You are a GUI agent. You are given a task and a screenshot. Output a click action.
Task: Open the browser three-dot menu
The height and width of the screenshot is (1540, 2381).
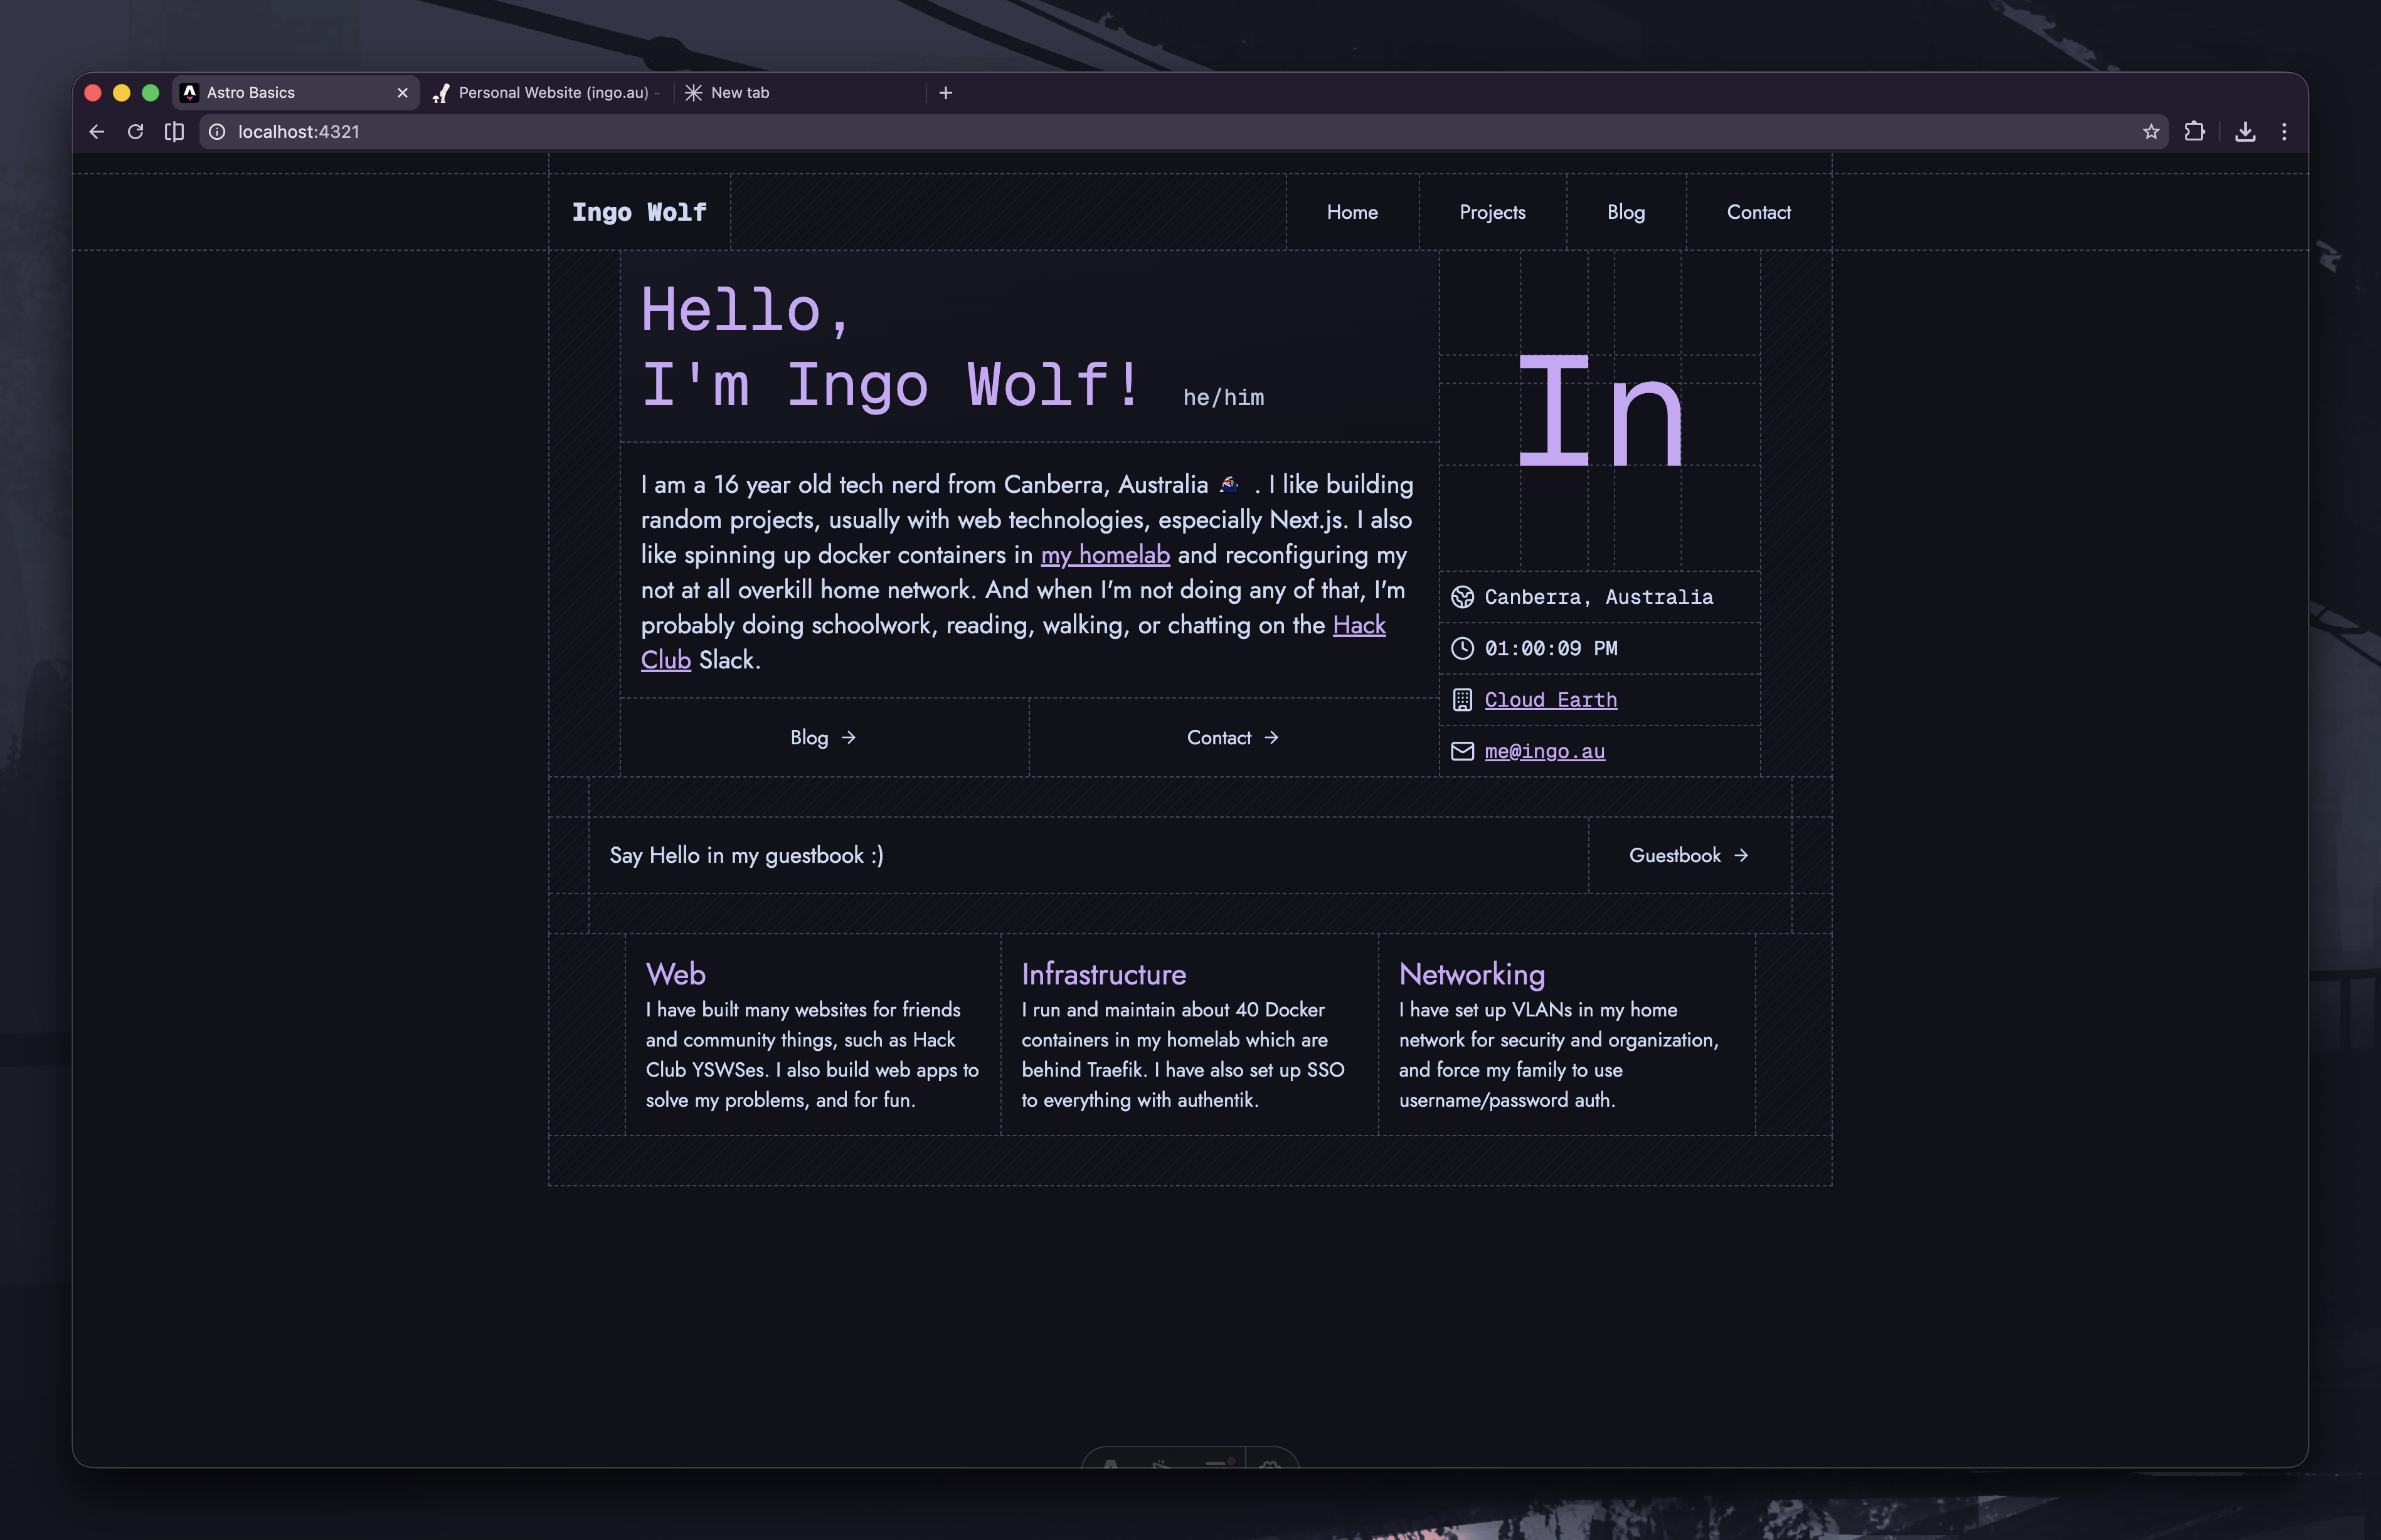tap(2284, 132)
